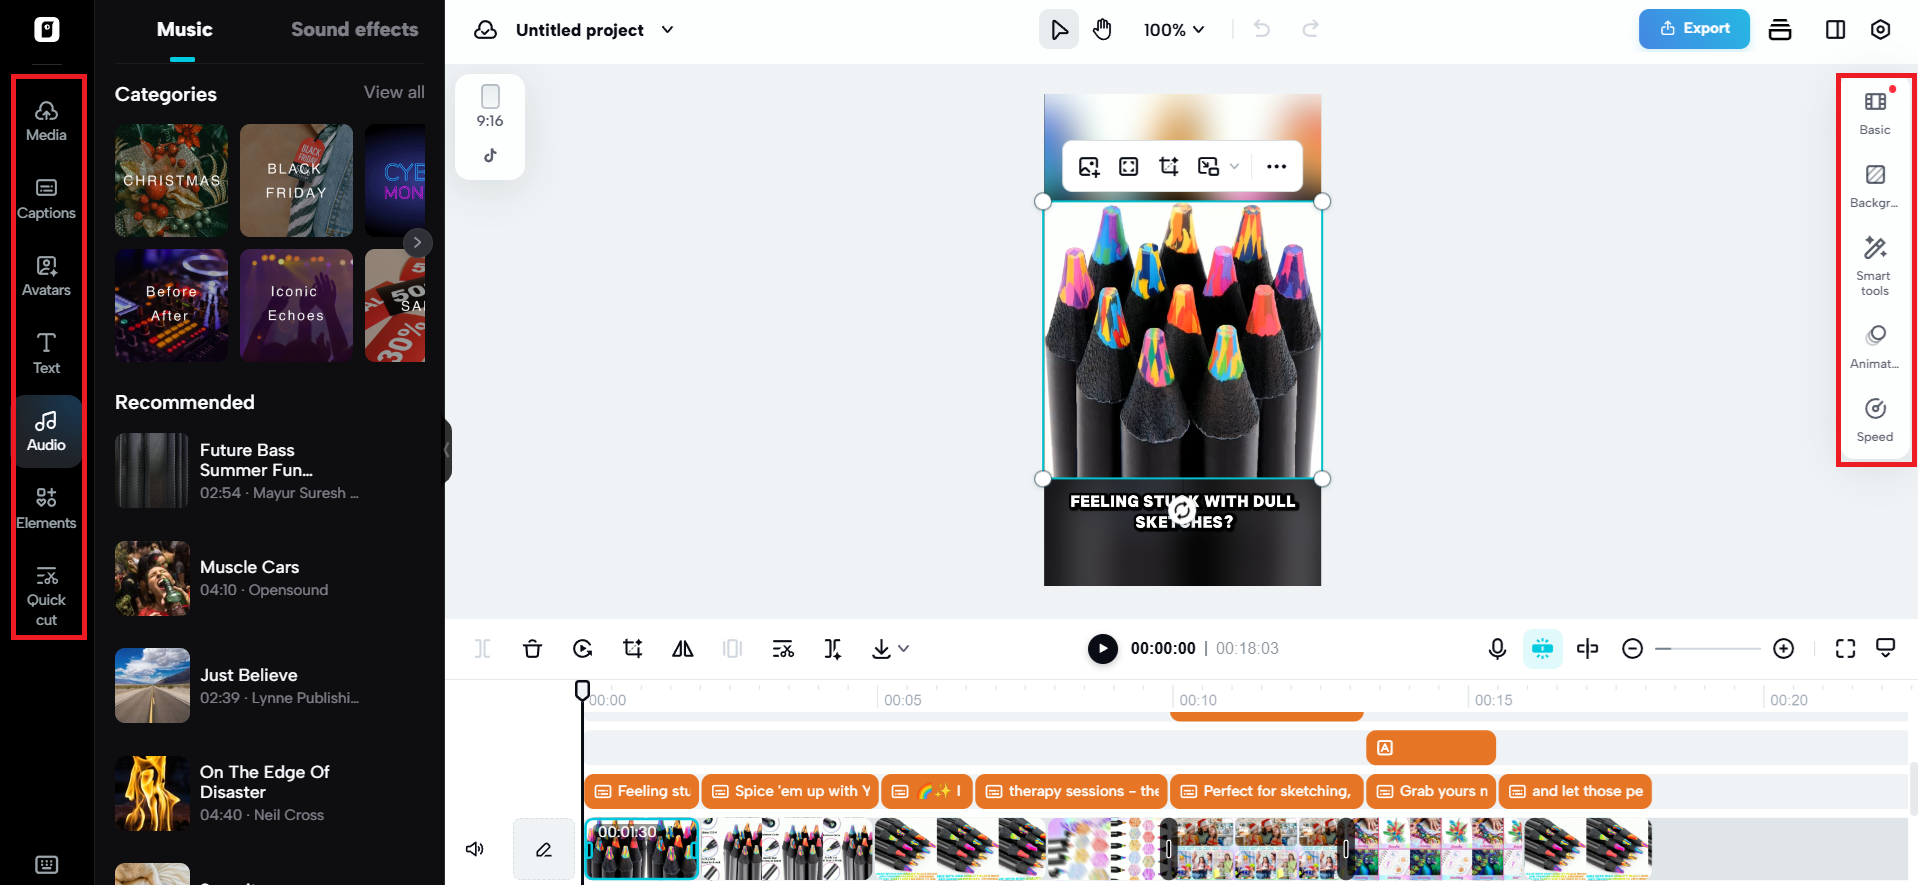Open the Elements panel
The image size is (1919, 885).
pos(46,508)
